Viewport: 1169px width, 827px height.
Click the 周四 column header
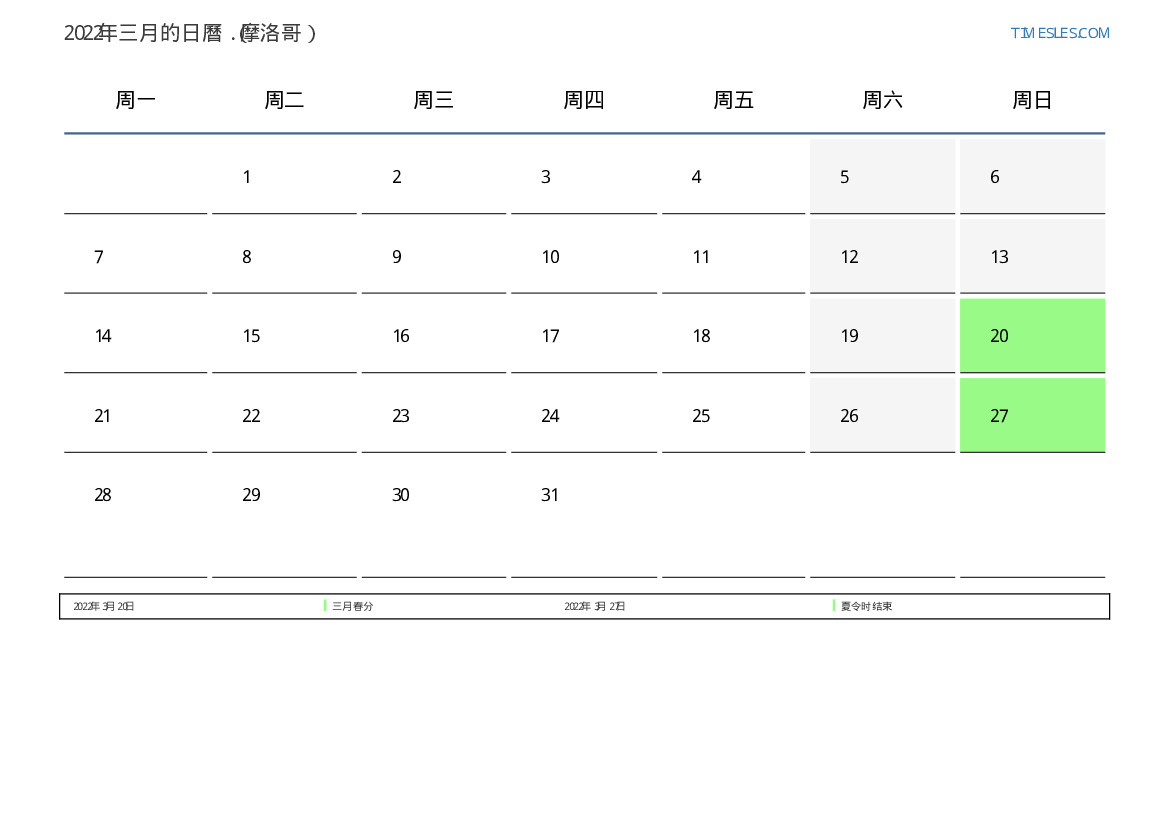tap(583, 99)
